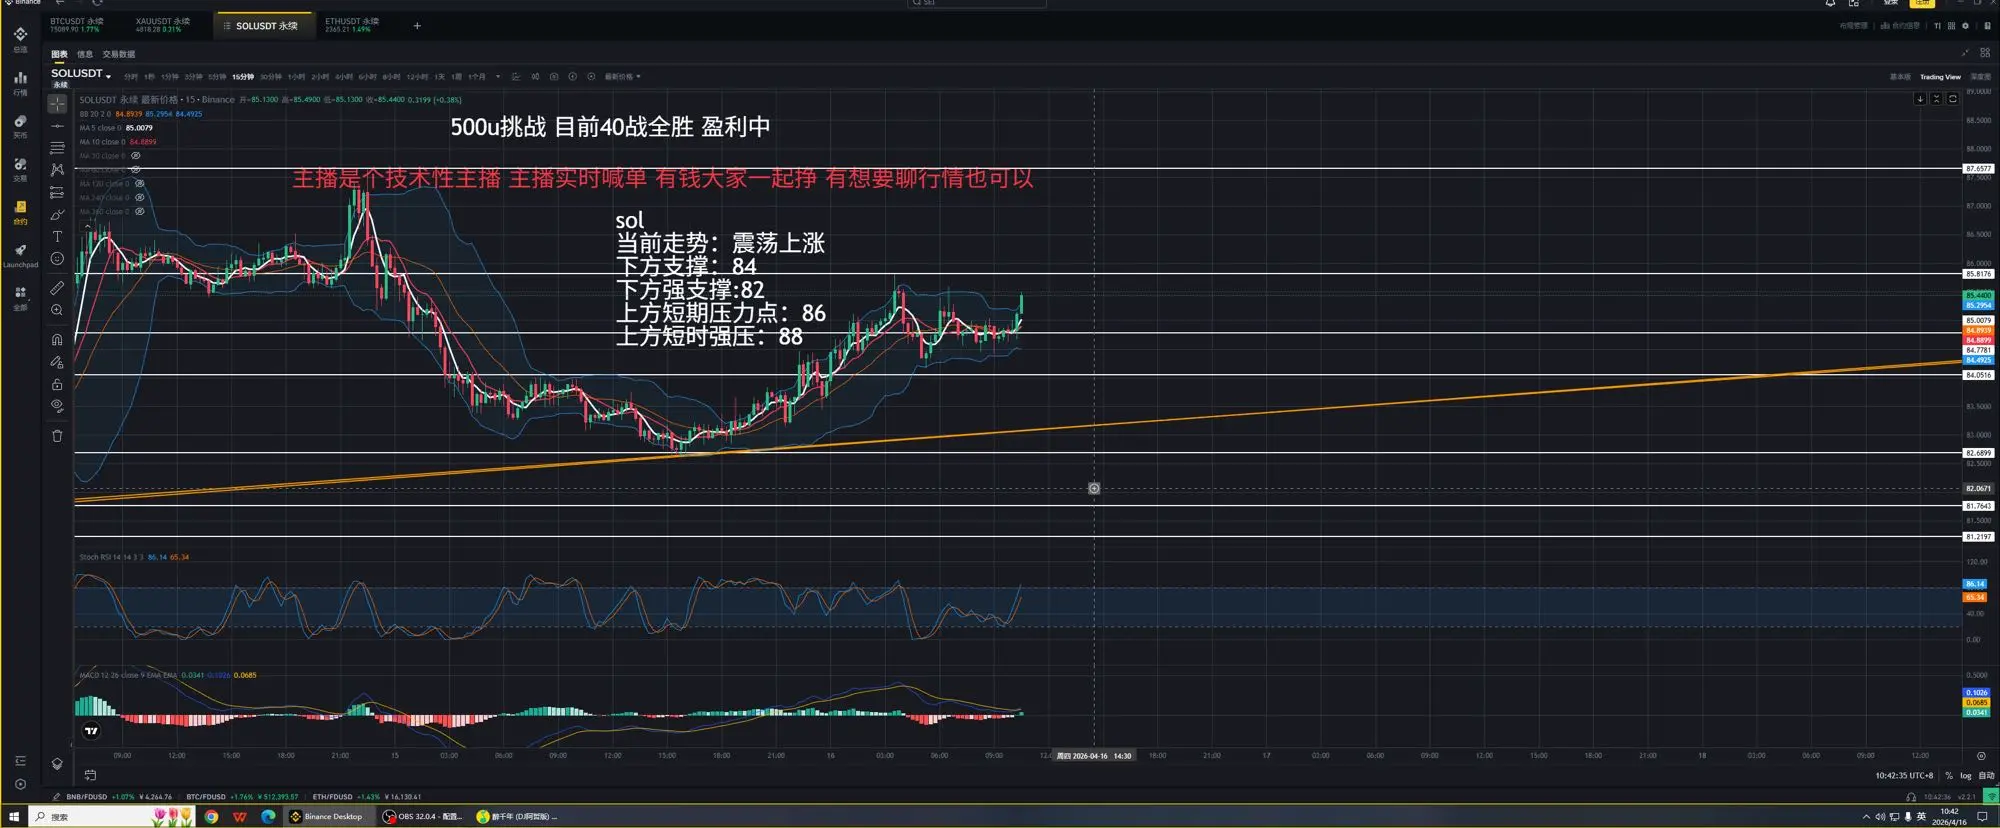This screenshot has width=2000, height=828.
Task: Open the notifications bell icon
Action: [x=1830, y=3]
